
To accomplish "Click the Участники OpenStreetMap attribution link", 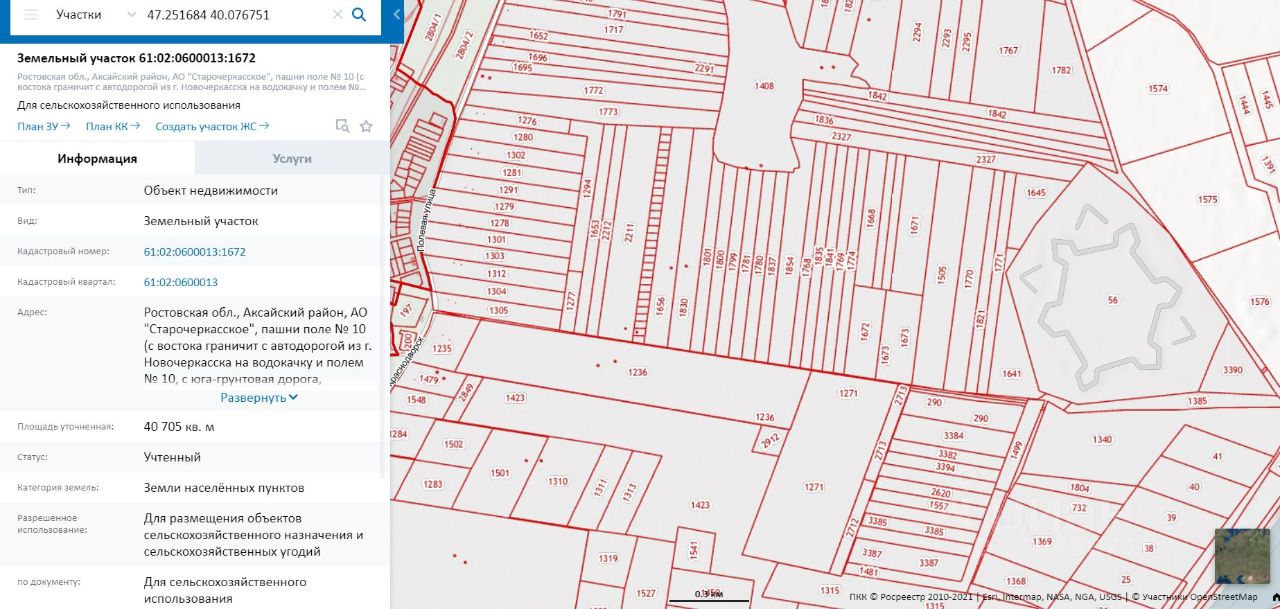I will point(1201,597).
